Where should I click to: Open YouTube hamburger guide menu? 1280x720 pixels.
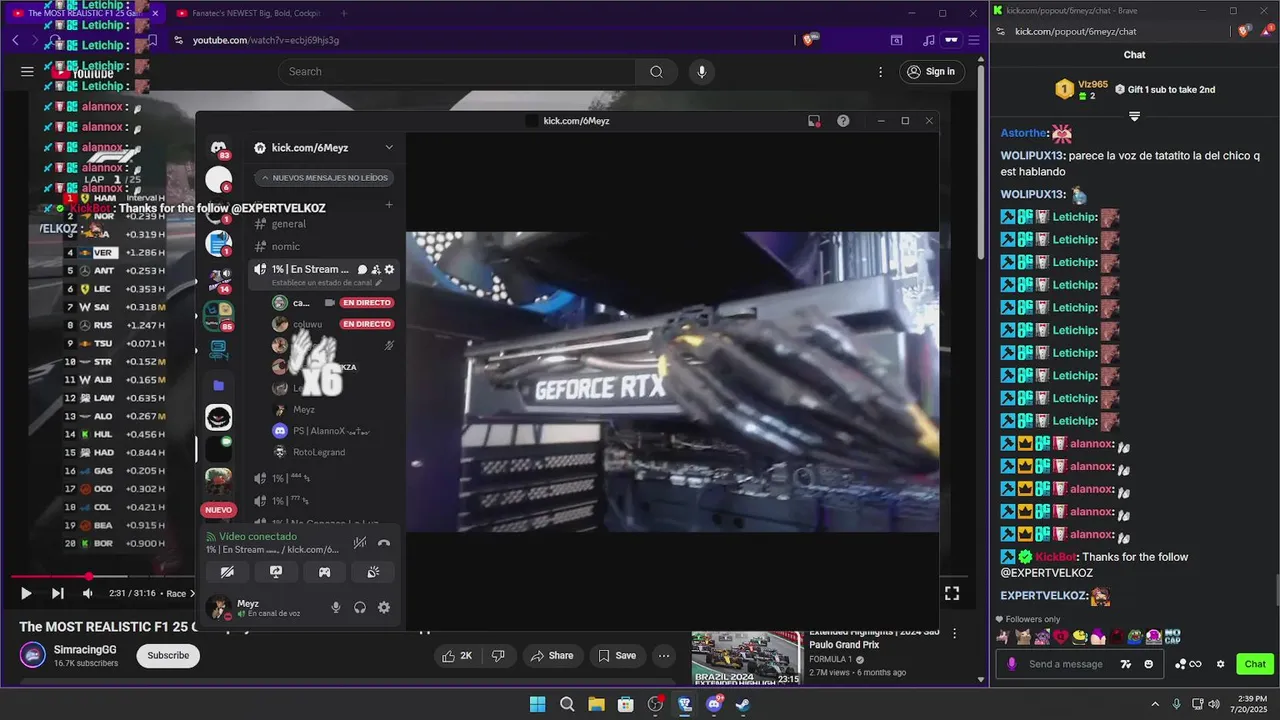coord(27,71)
